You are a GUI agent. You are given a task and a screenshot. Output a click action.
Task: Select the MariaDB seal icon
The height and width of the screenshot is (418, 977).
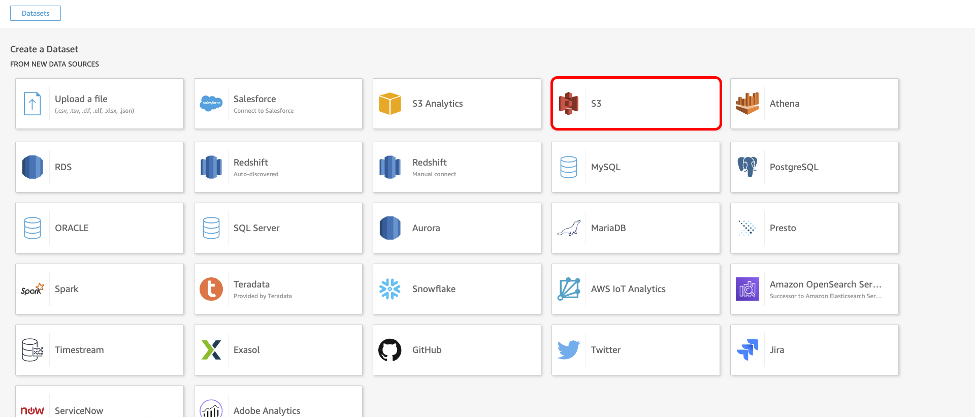[x=568, y=228]
